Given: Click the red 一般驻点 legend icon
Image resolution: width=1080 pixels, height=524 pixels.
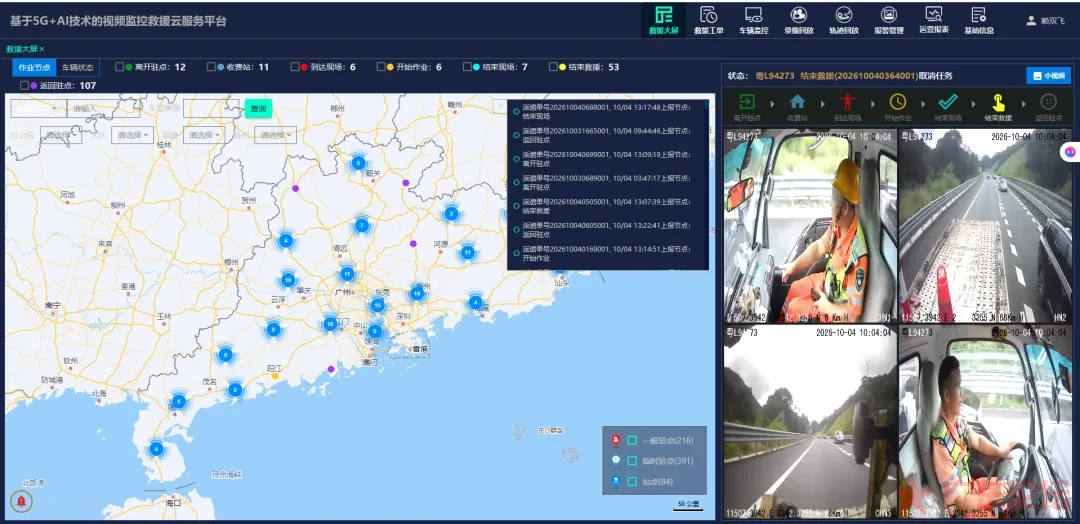Looking at the screenshot, I should tap(616, 441).
